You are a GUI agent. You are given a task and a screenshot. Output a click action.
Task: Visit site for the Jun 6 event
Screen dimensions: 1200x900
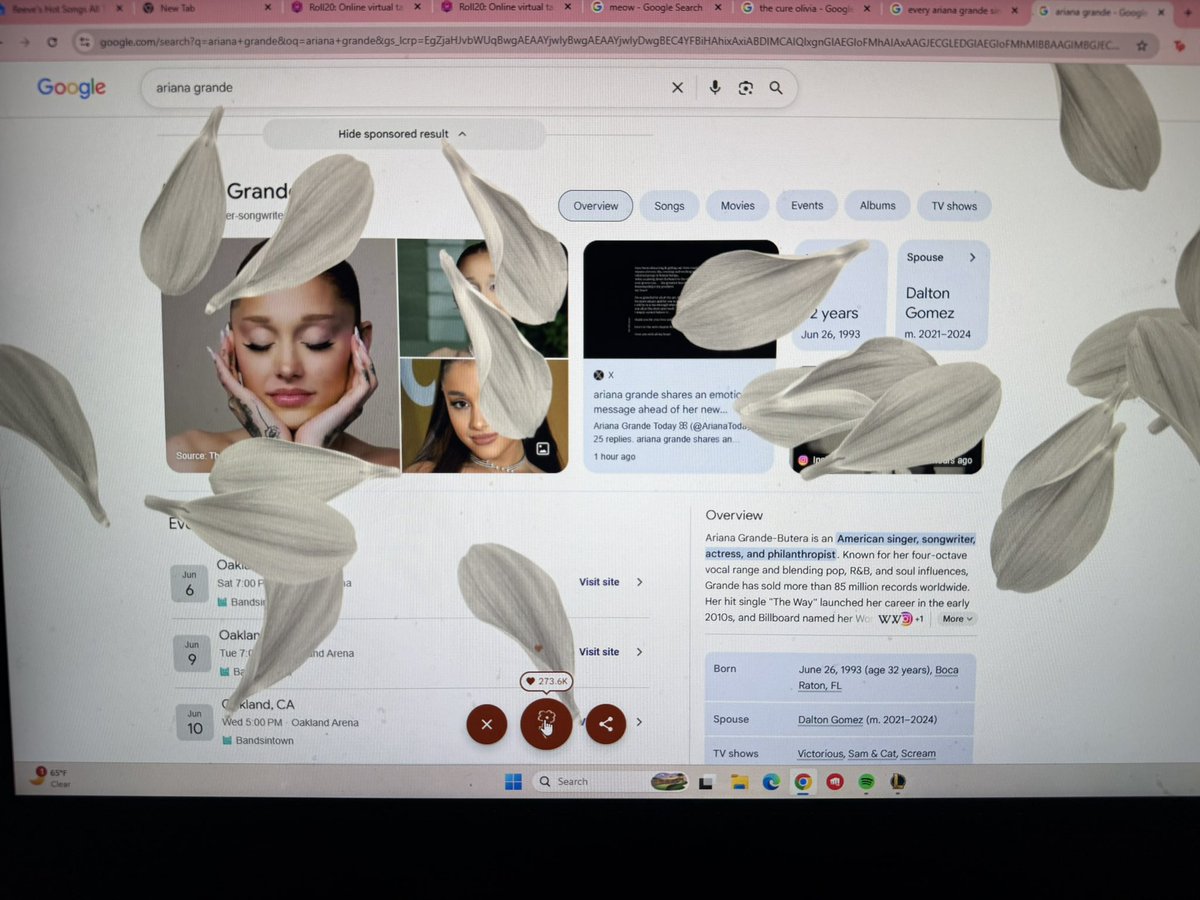[x=599, y=582]
